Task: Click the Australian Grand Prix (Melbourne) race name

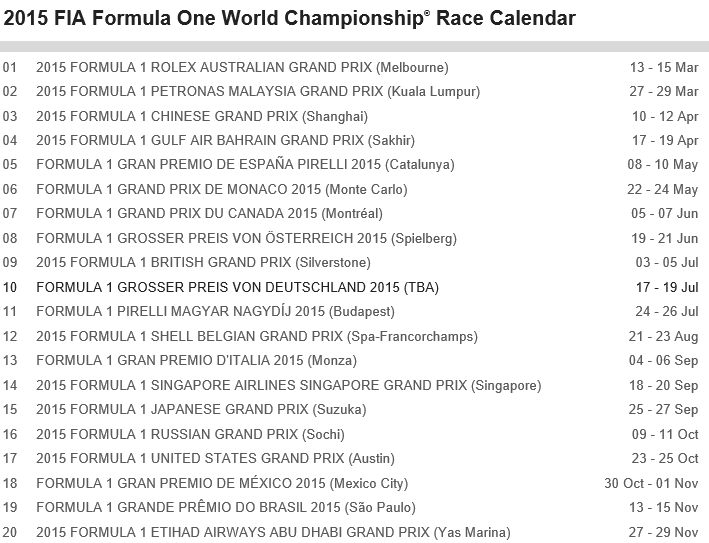Action: [242, 67]
